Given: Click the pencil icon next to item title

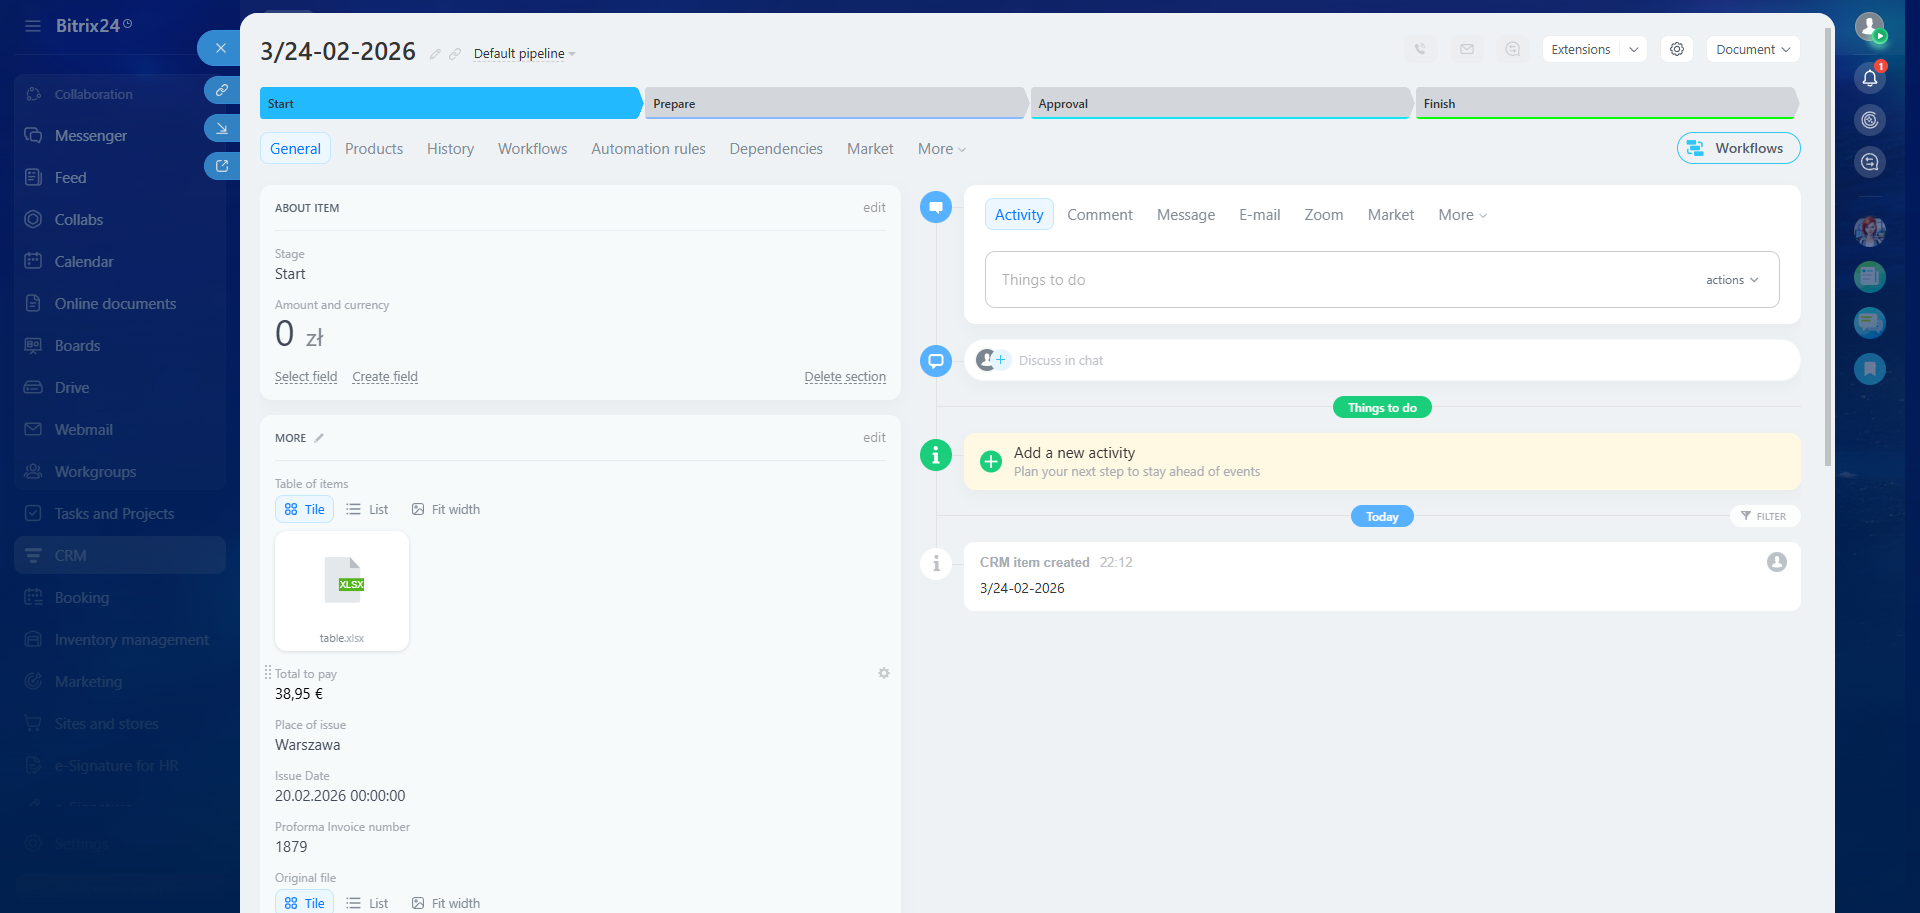Looking at the screenshot, I should [435, 54].
